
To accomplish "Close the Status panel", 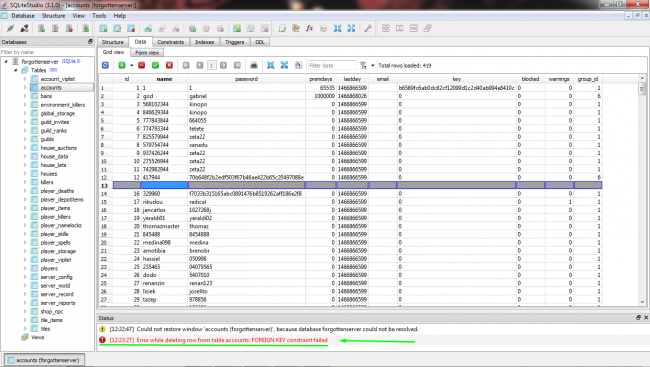I will click(646, 317).
